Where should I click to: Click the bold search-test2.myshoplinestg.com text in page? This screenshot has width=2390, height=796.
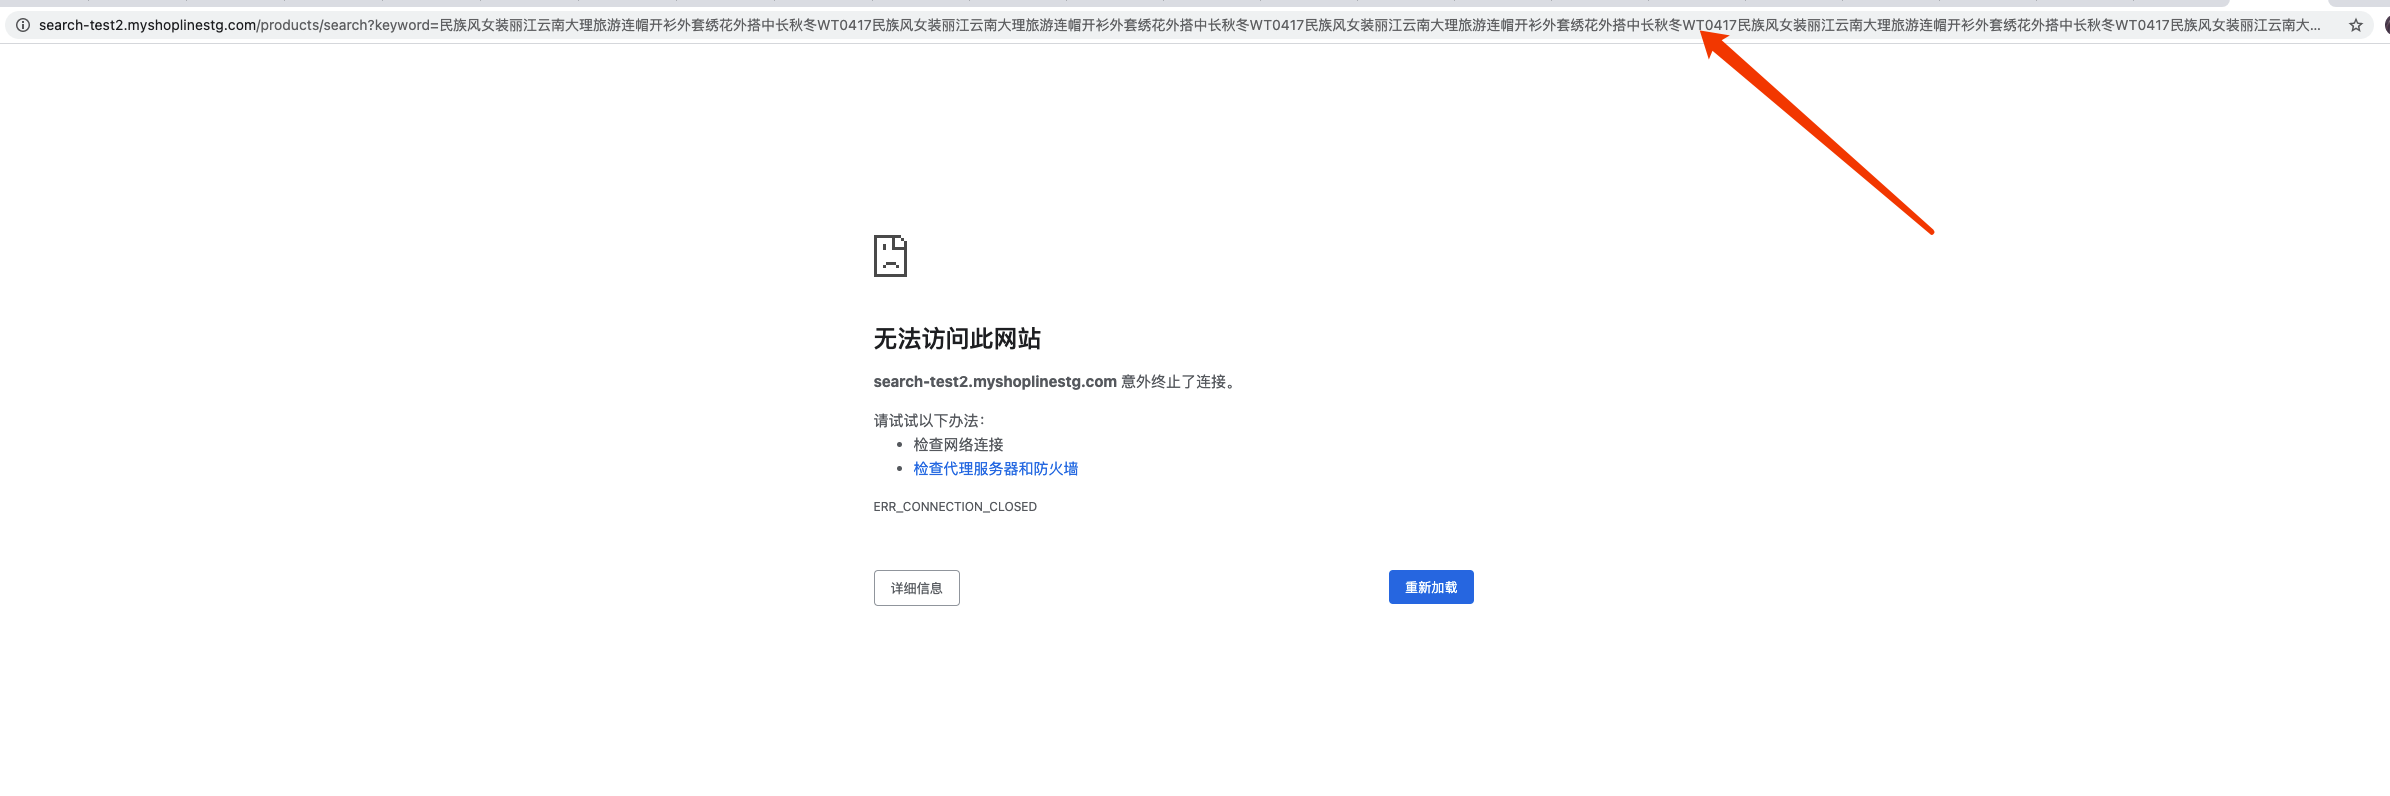pyautogui.click(x=995, y=382)
